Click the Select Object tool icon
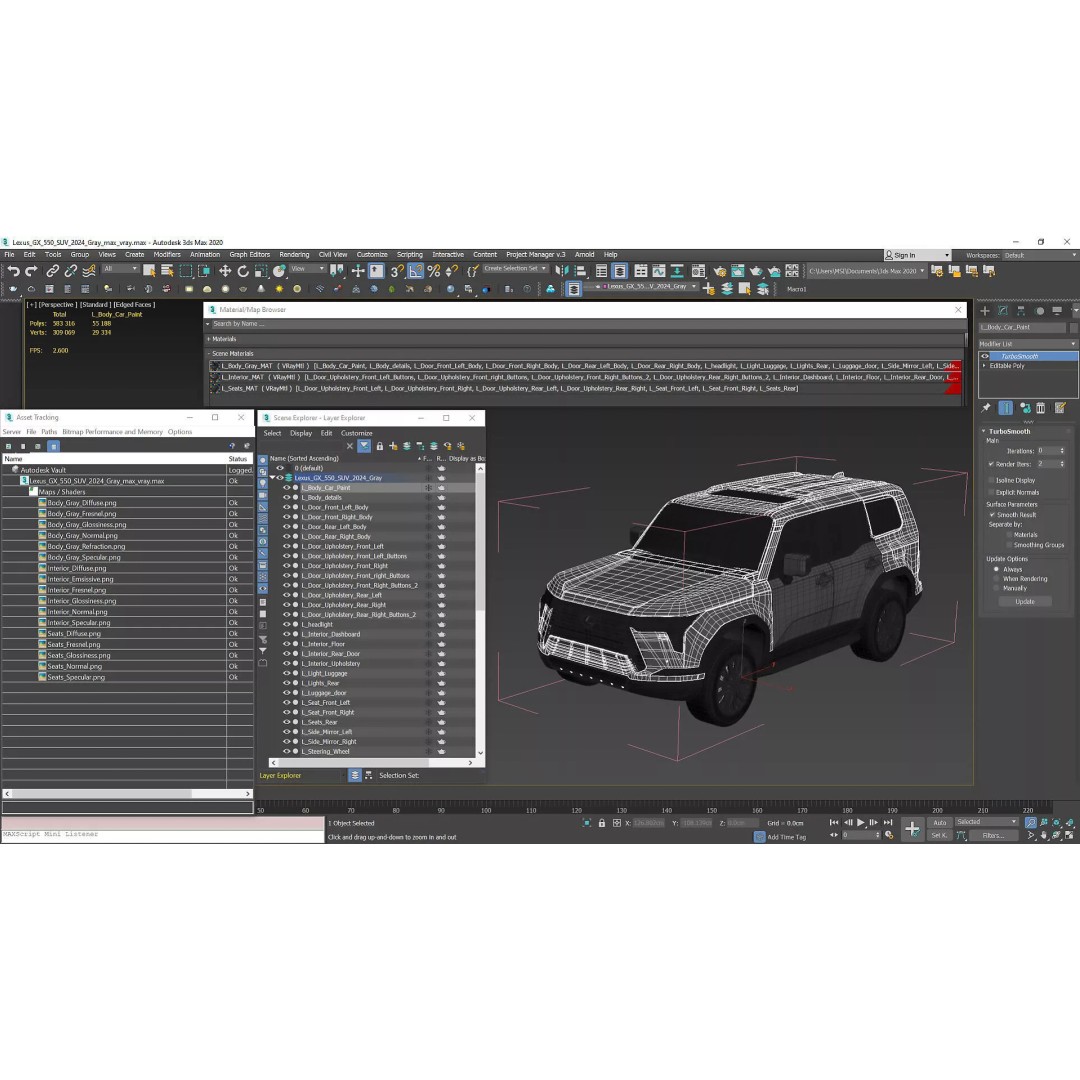Viewport: 1080px width, 1080px height. pos(149,271)
